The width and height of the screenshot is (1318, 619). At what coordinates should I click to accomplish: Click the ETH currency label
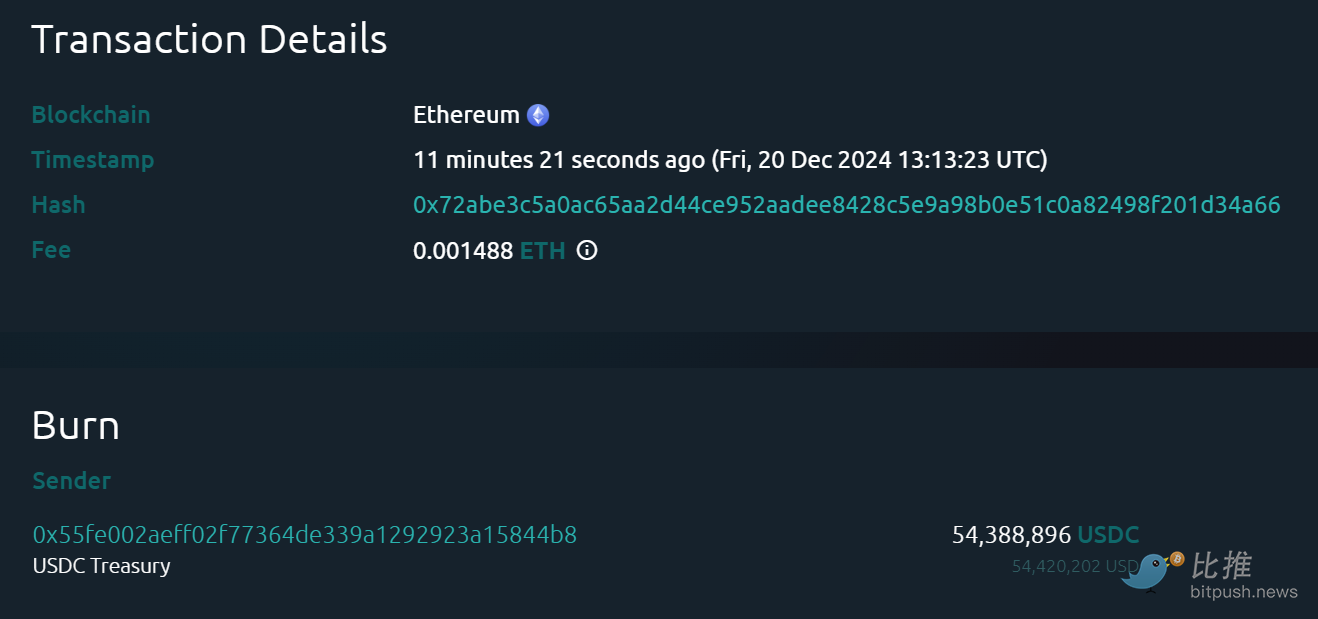542,250
